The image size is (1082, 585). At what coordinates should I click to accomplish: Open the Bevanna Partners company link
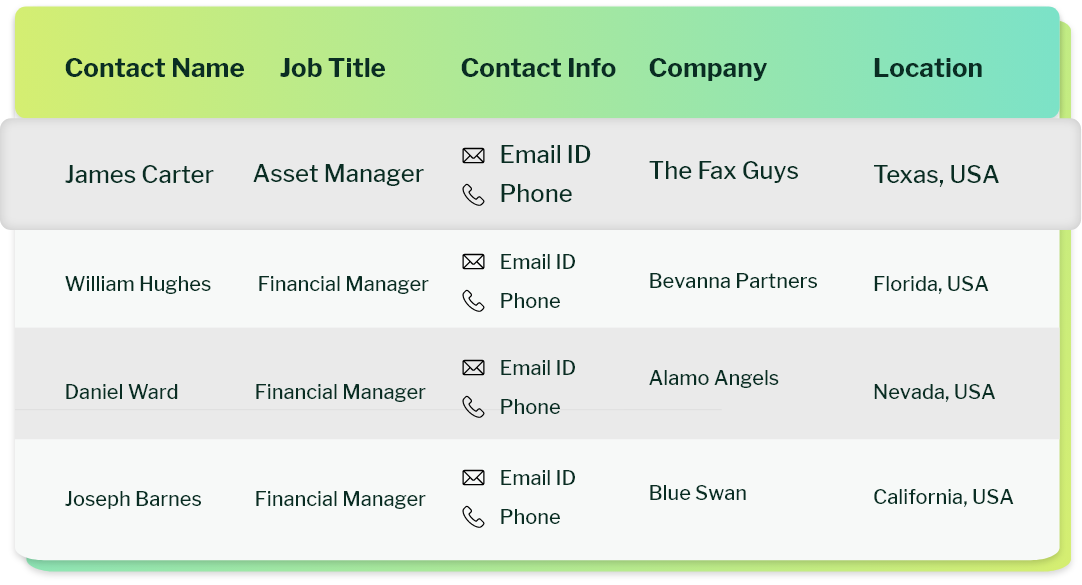(x=733, y=281)
